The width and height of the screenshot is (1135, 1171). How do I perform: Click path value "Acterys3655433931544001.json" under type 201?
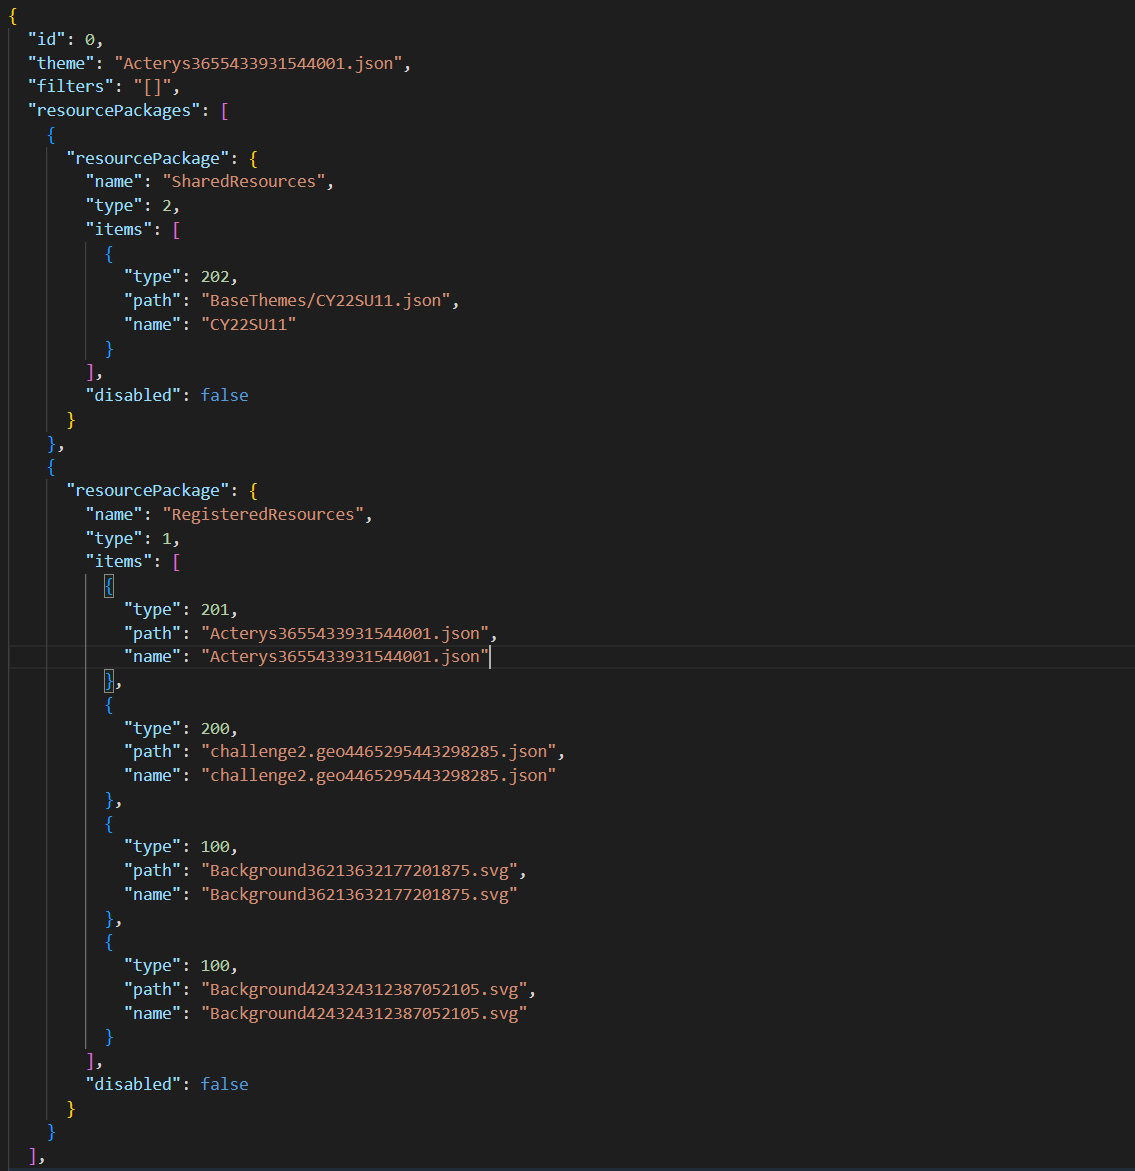tap(345, 633)
